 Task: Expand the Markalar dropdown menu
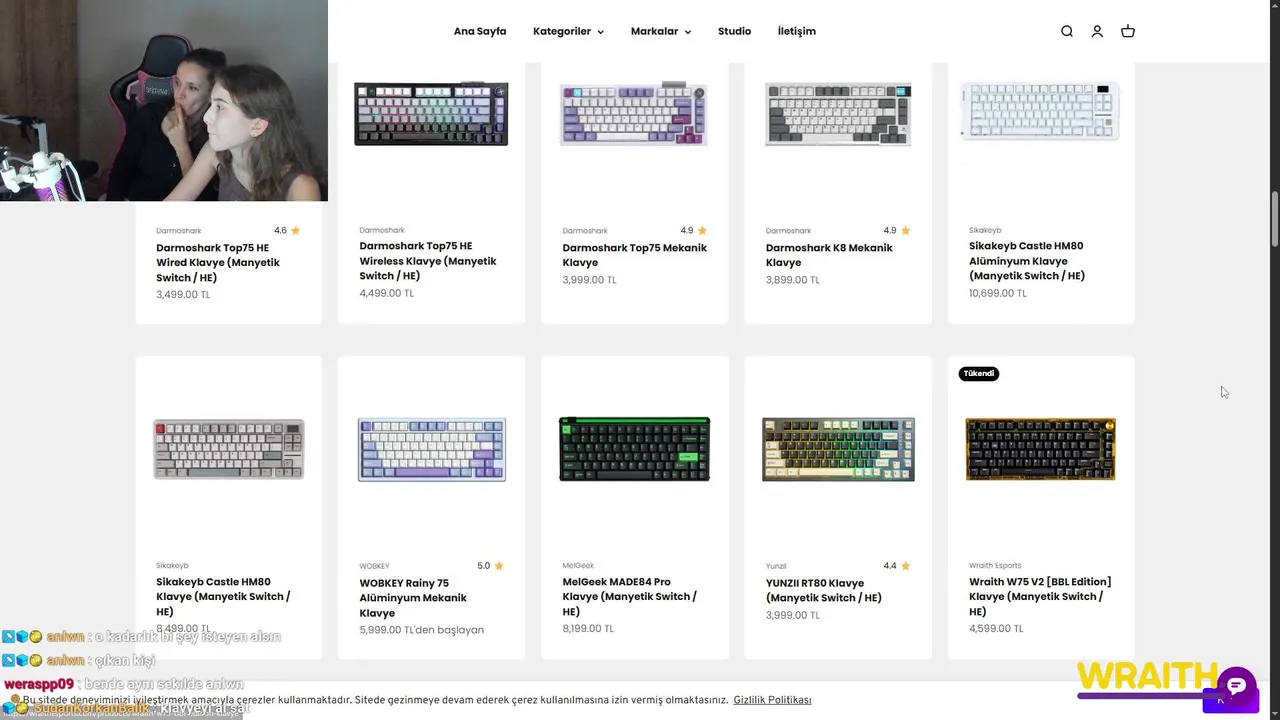point(661,31)
